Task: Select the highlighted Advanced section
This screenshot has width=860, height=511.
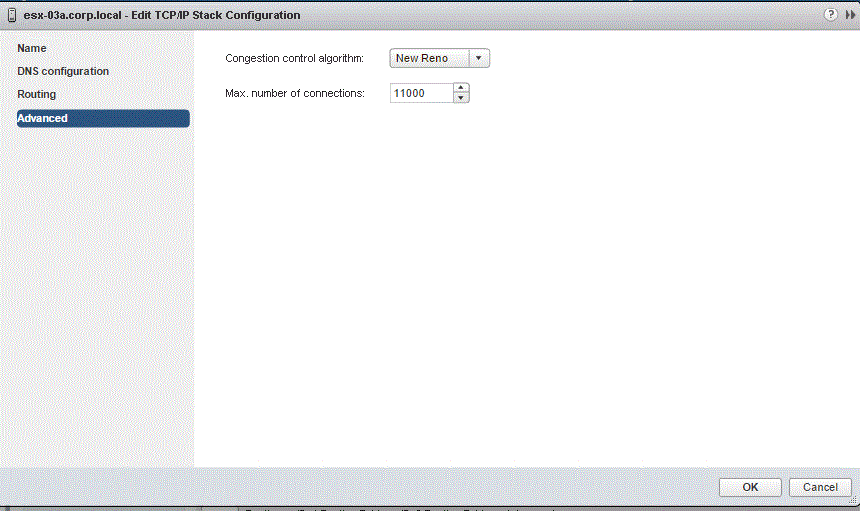Action: pyautogui.click(x=102, y=118)
